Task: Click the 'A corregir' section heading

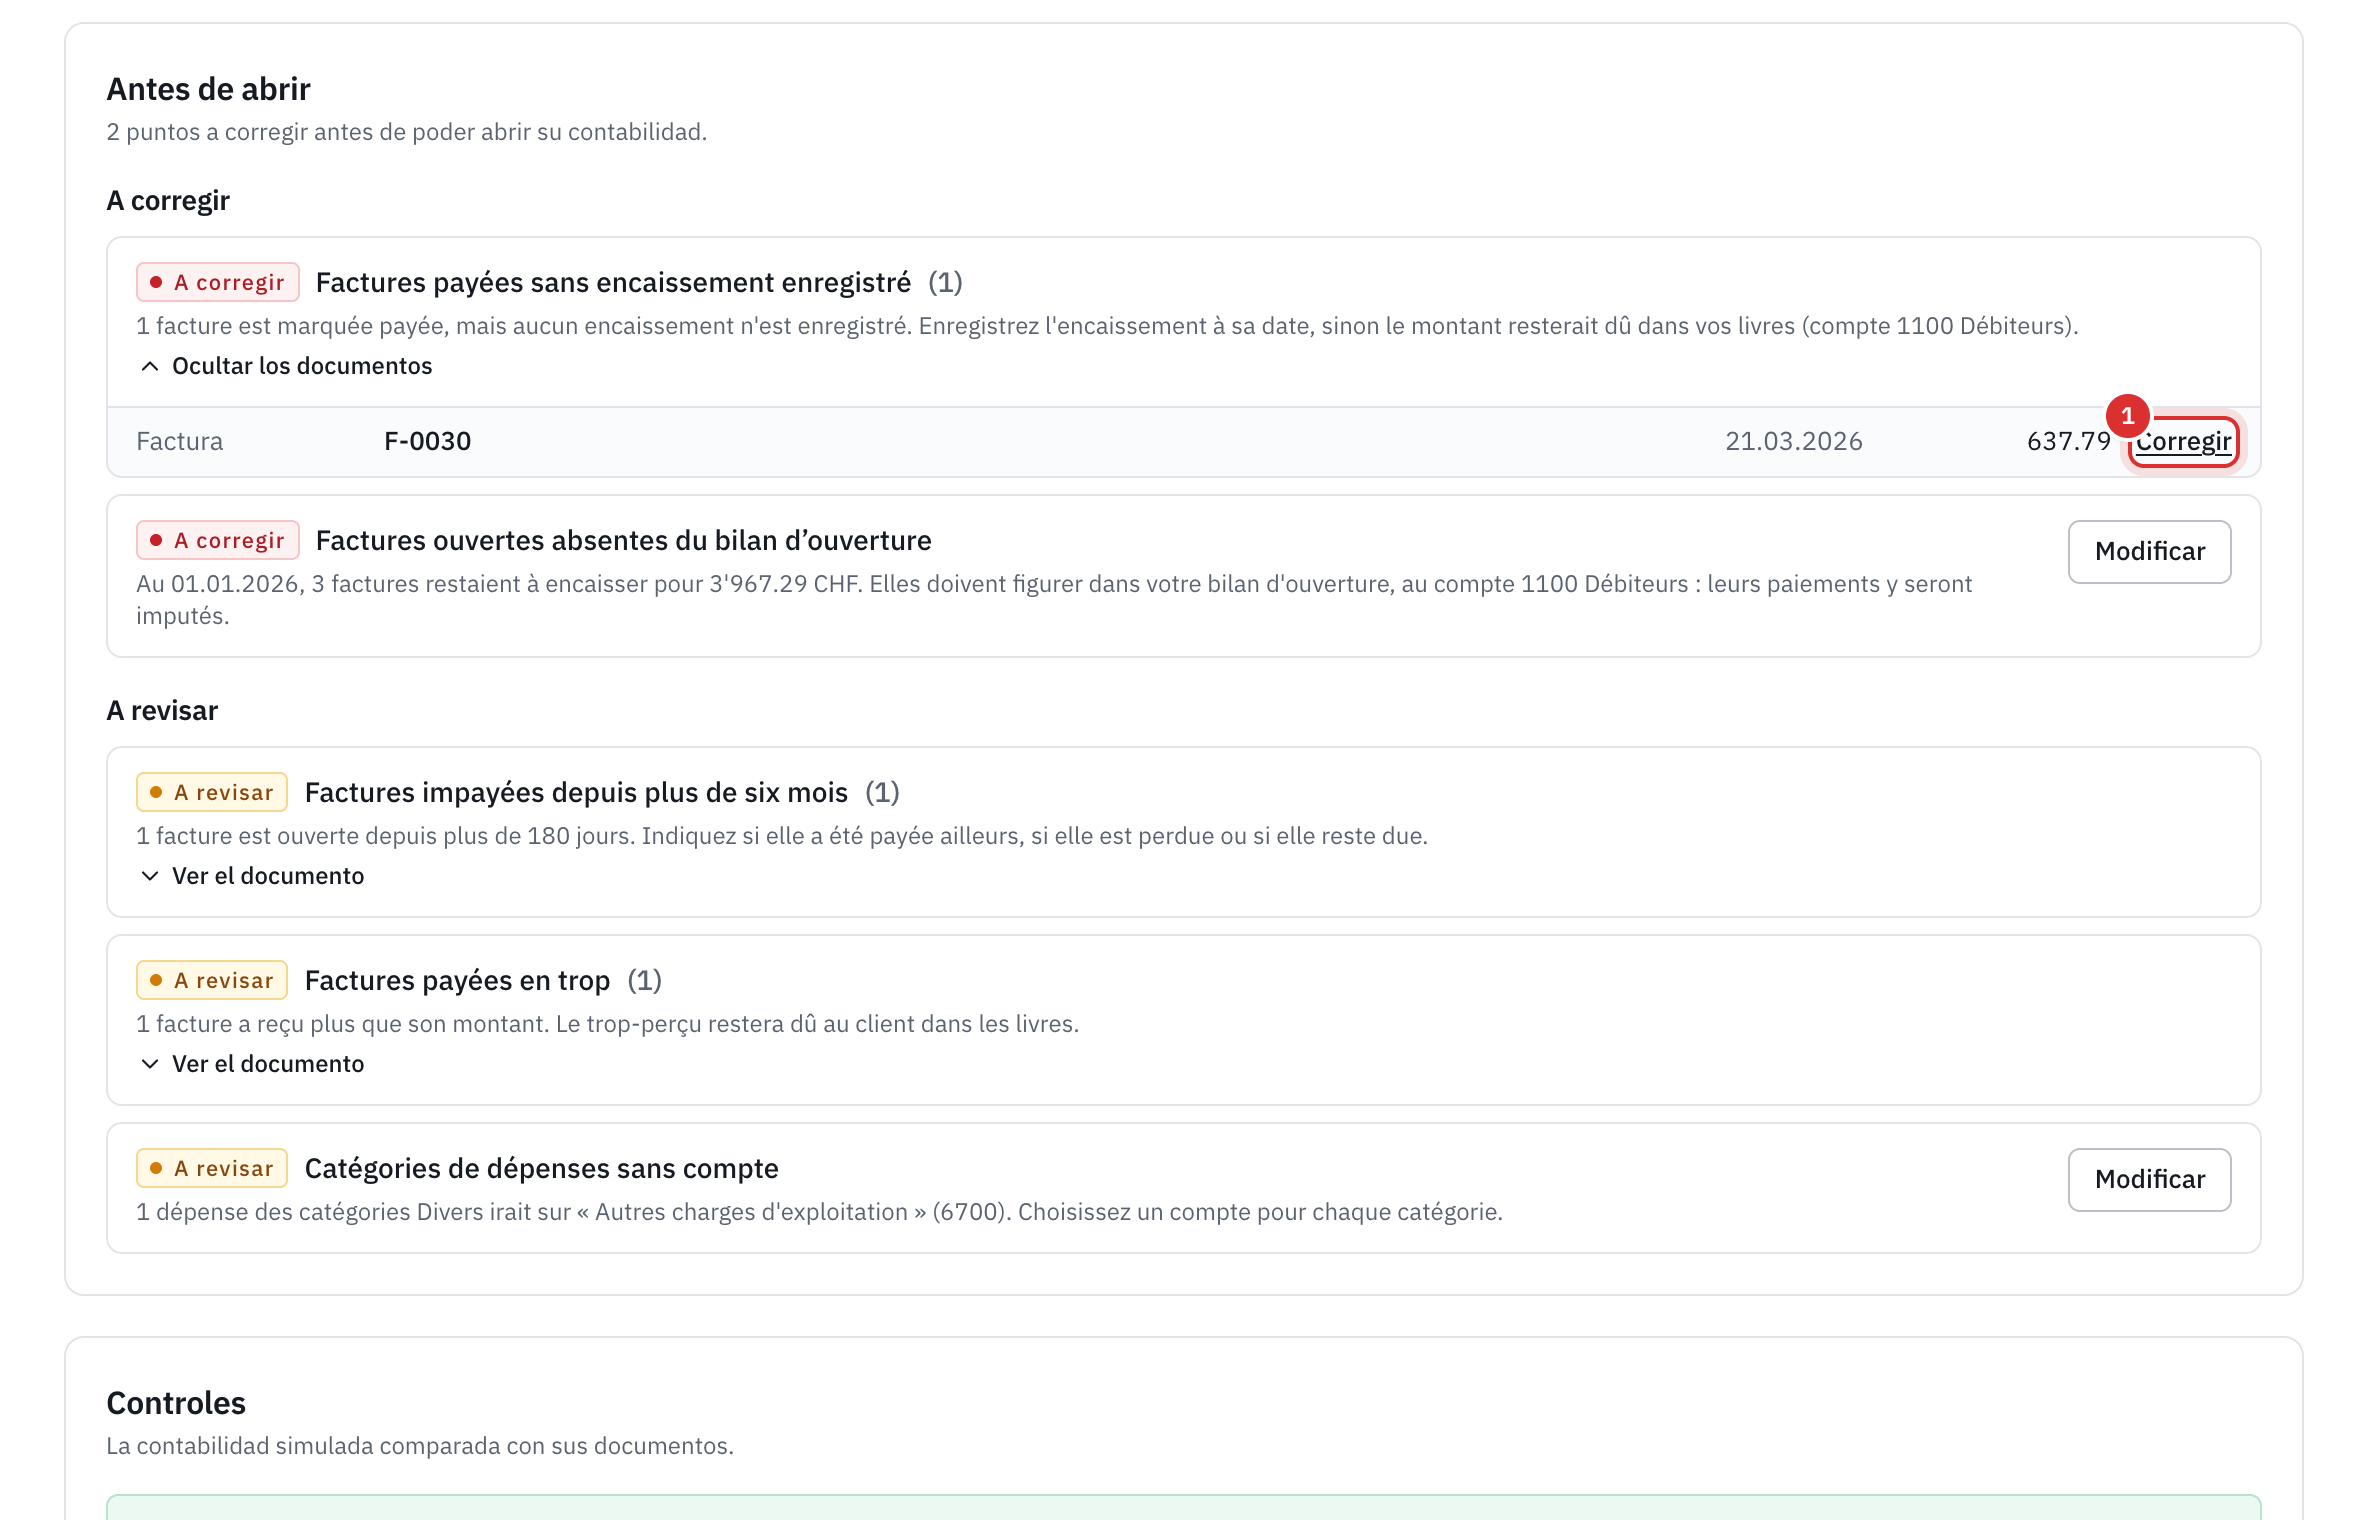Action: (168, 200)
